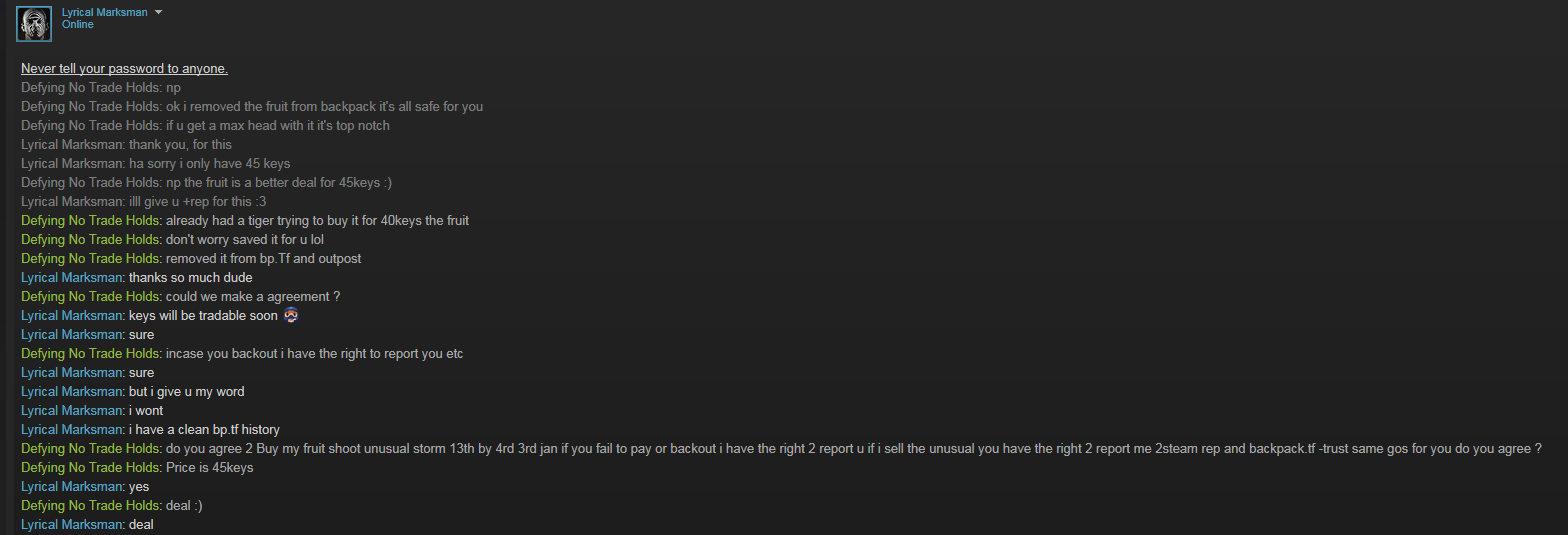Open the dropdown arrow beside Lyrical Marksman

point(158,12)
